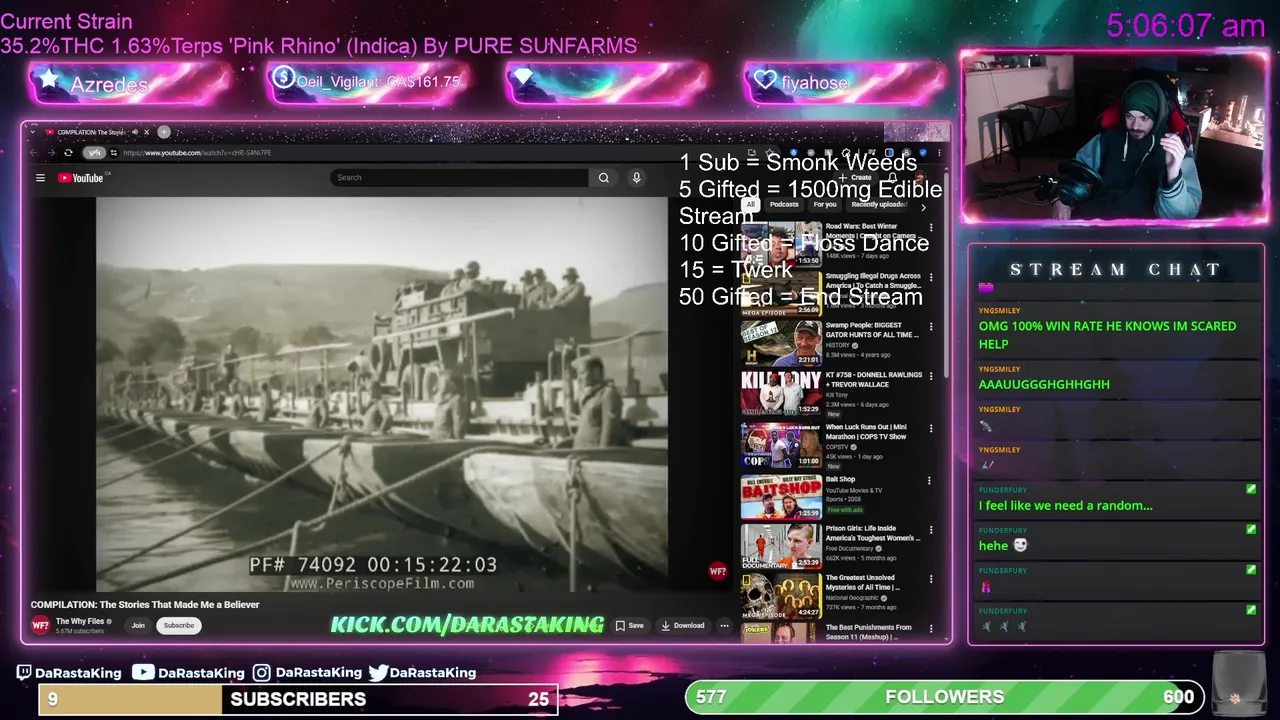Click the YouTube DaRastaKing icon
The image size is (1280, 720).
(143, 673)
